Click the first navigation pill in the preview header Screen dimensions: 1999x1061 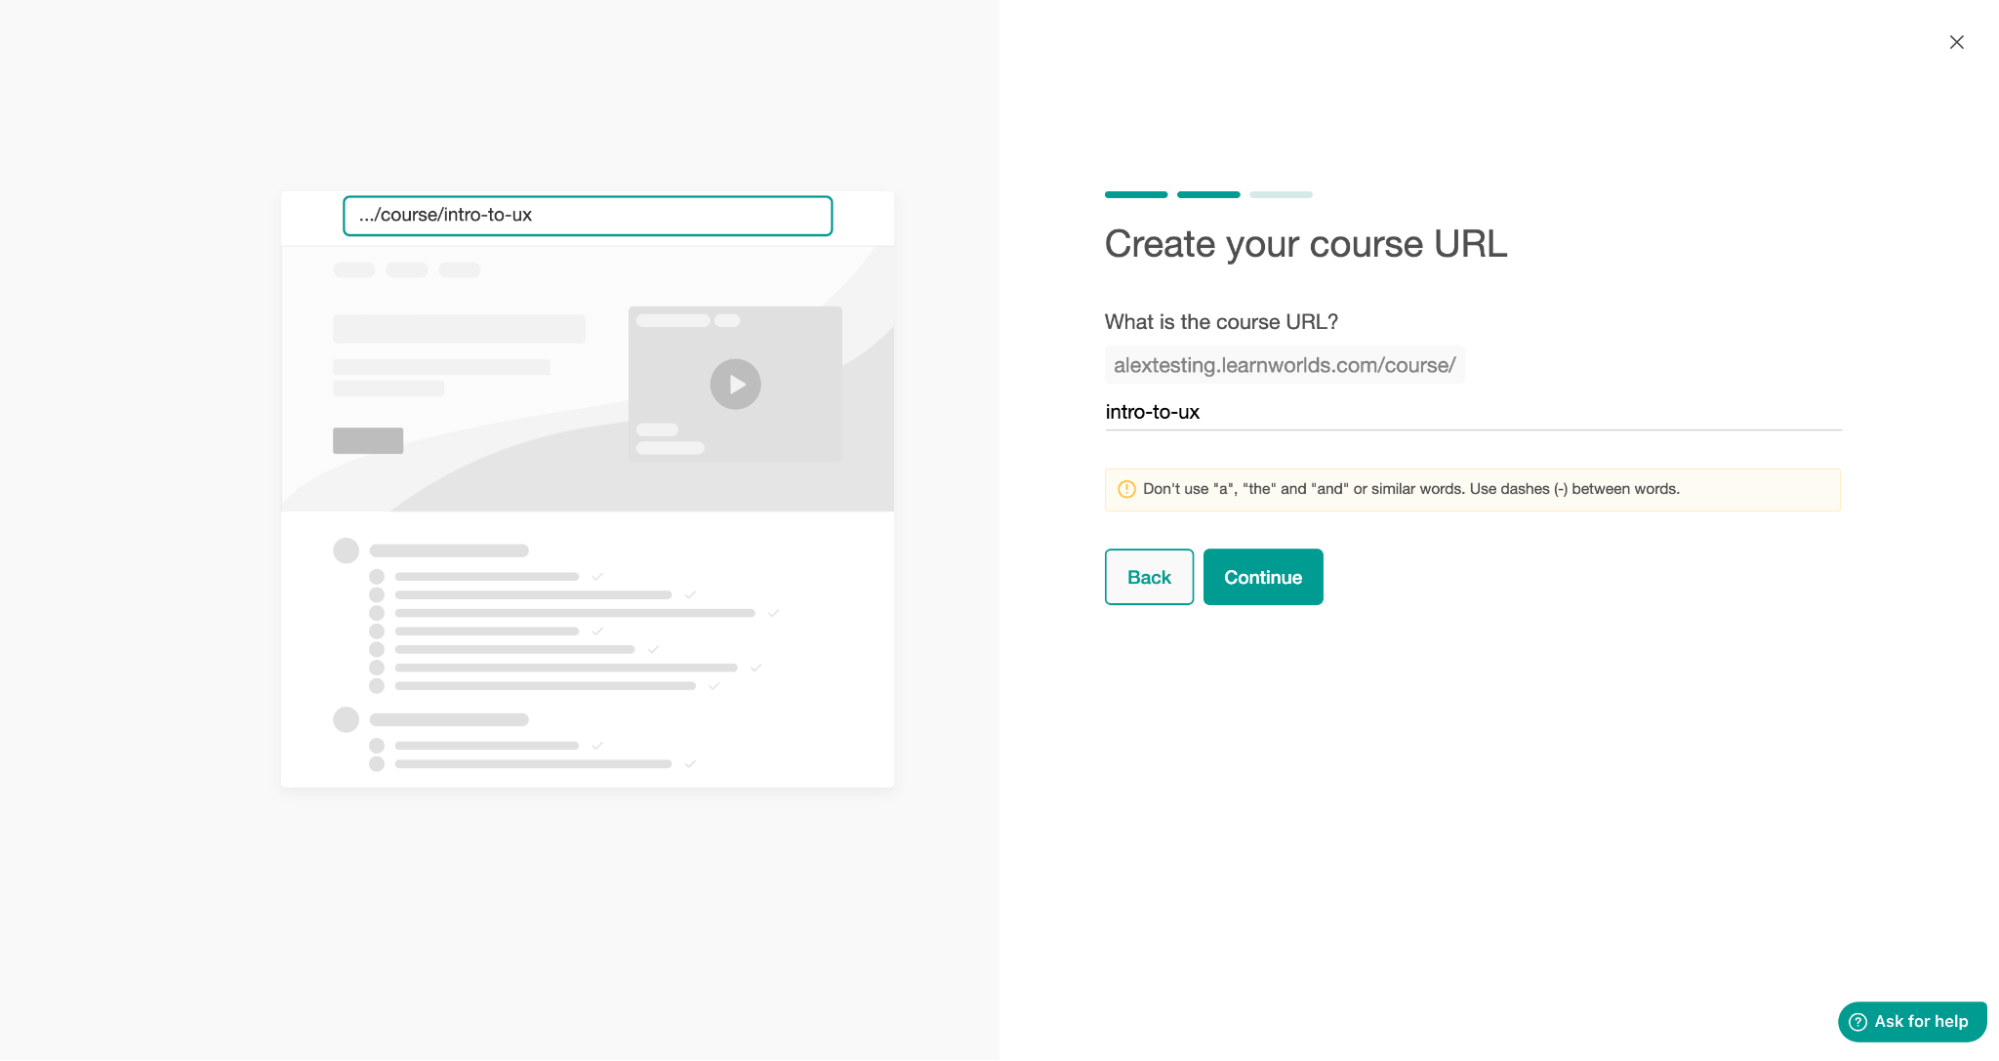pos(353,269)
